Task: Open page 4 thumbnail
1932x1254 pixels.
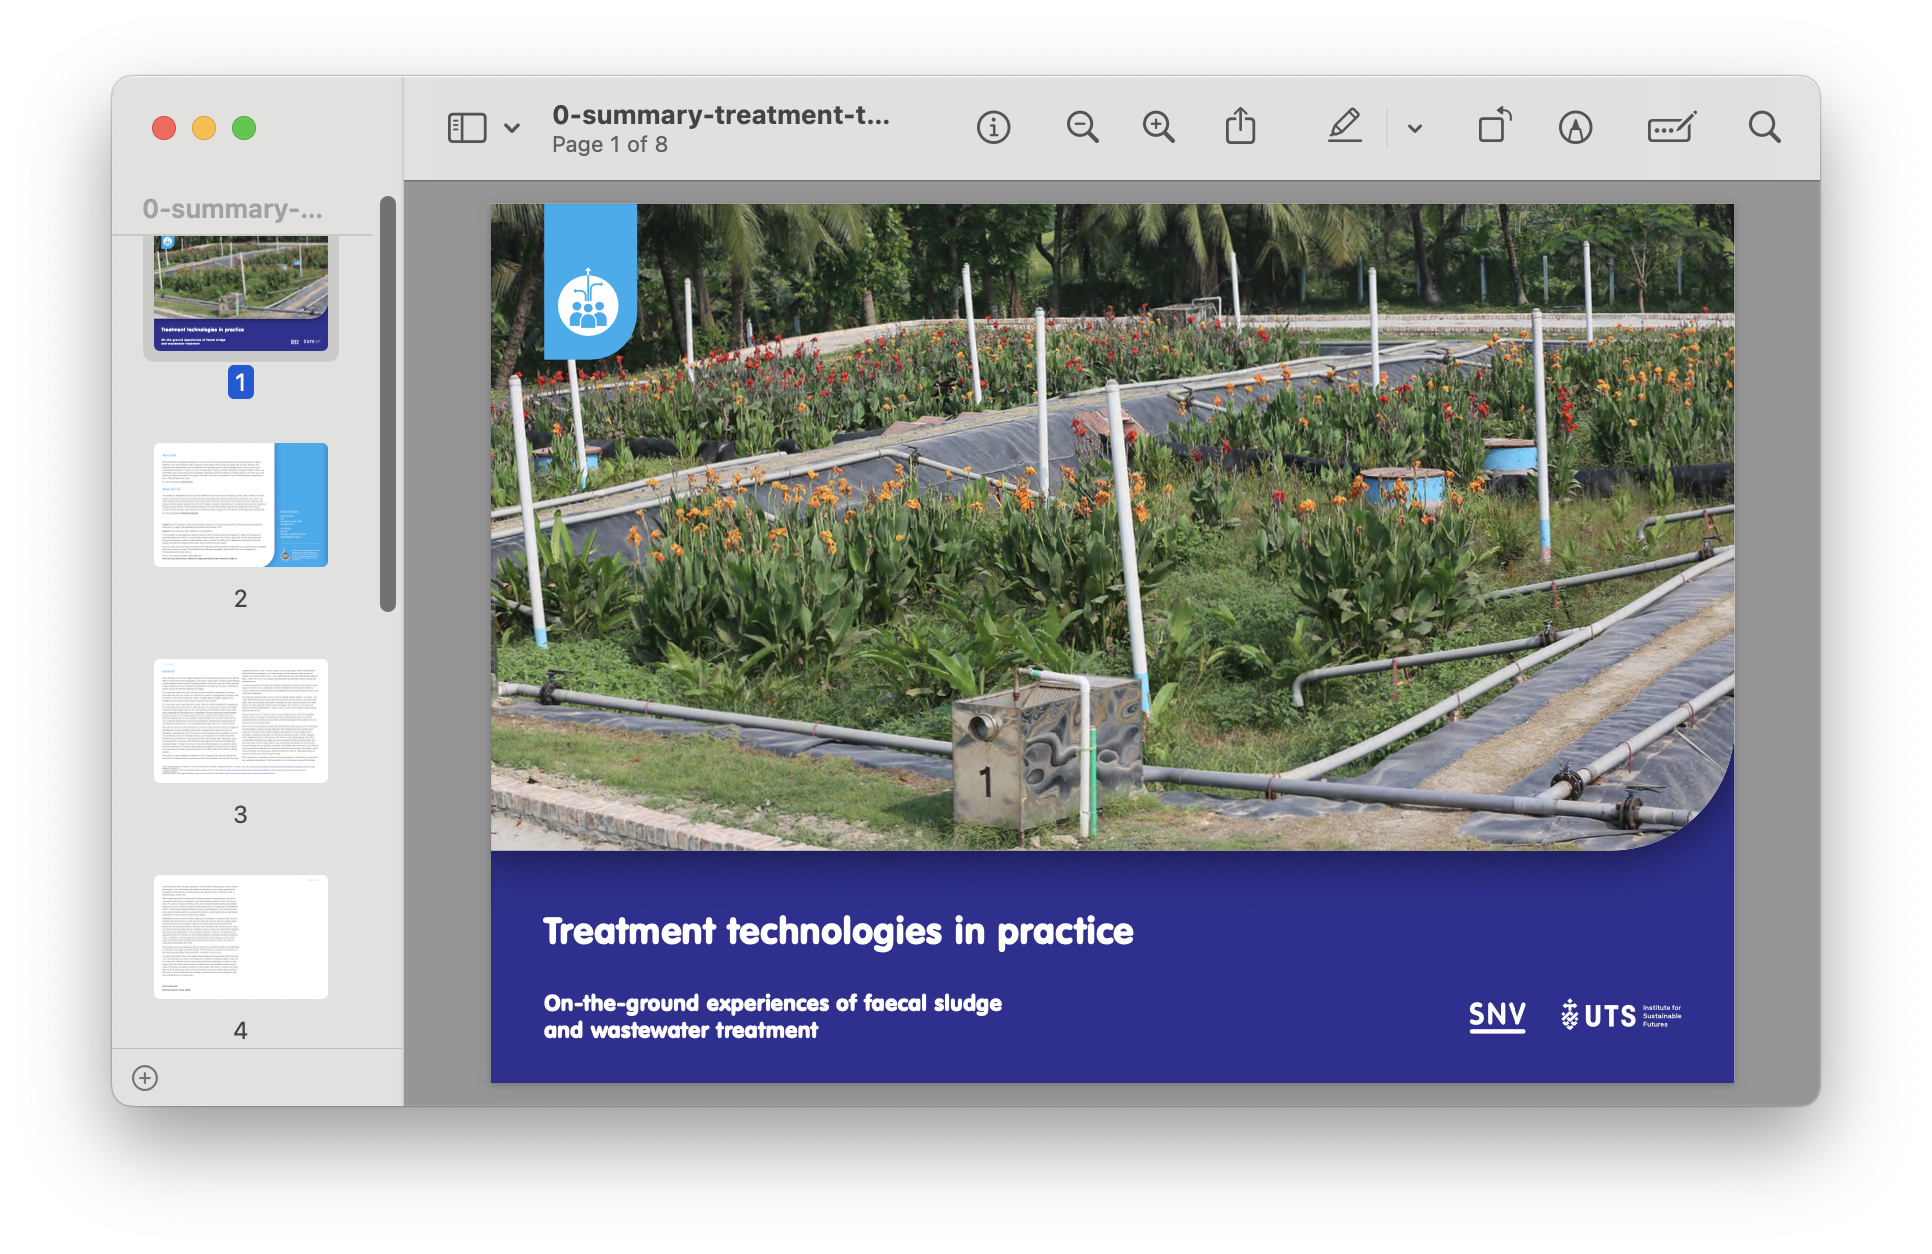Action: coord(241,936)
